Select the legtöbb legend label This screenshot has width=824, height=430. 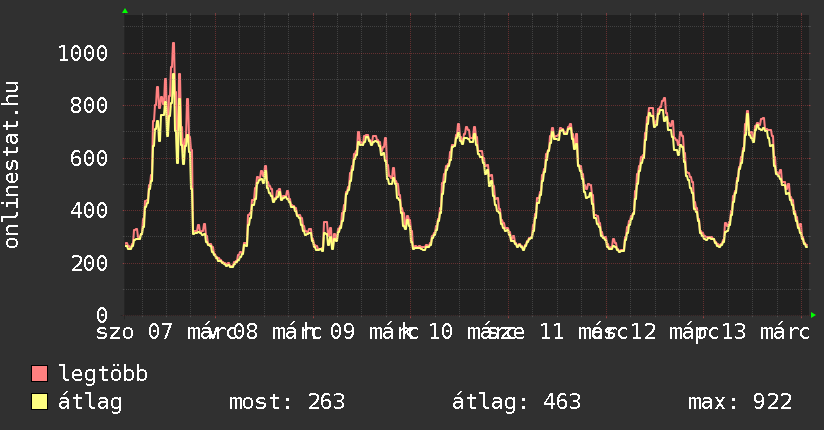pyautogui.click(x=103, y=375)
